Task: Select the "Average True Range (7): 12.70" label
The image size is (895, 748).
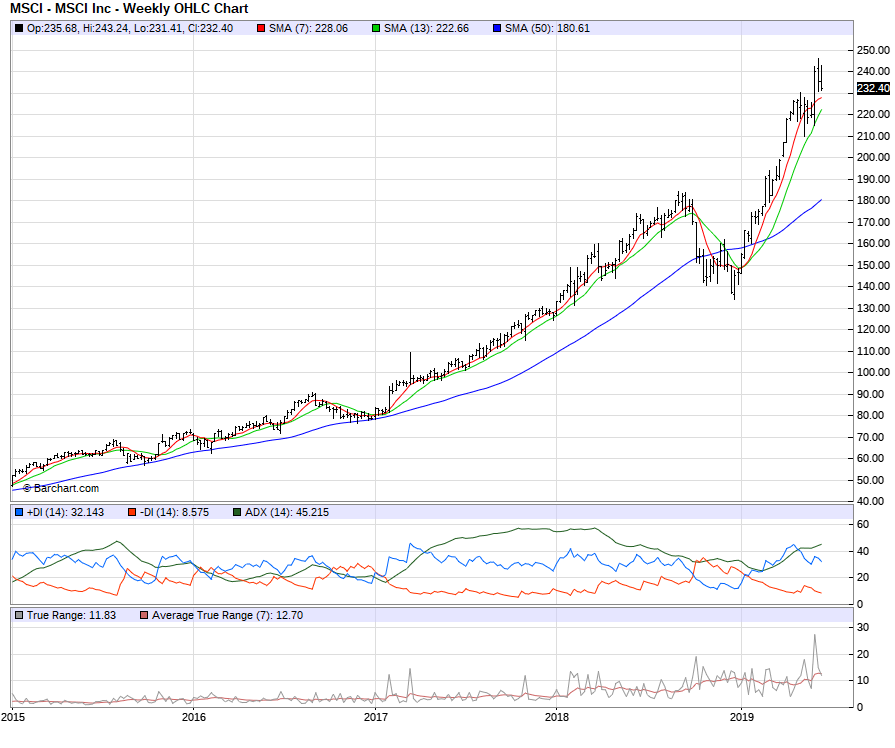Action: 228,615
